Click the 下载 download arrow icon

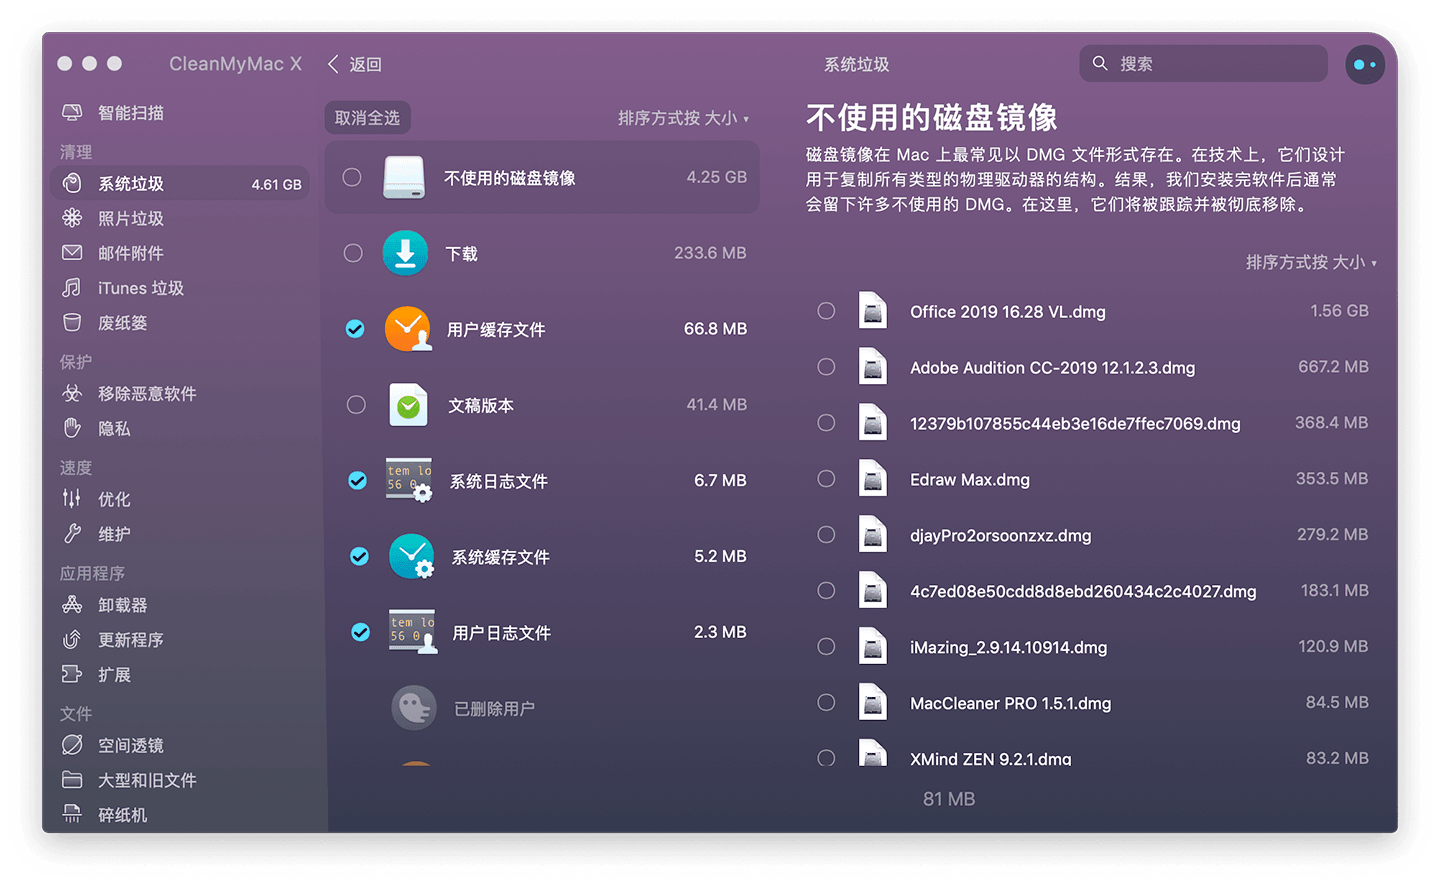[405, 253]
